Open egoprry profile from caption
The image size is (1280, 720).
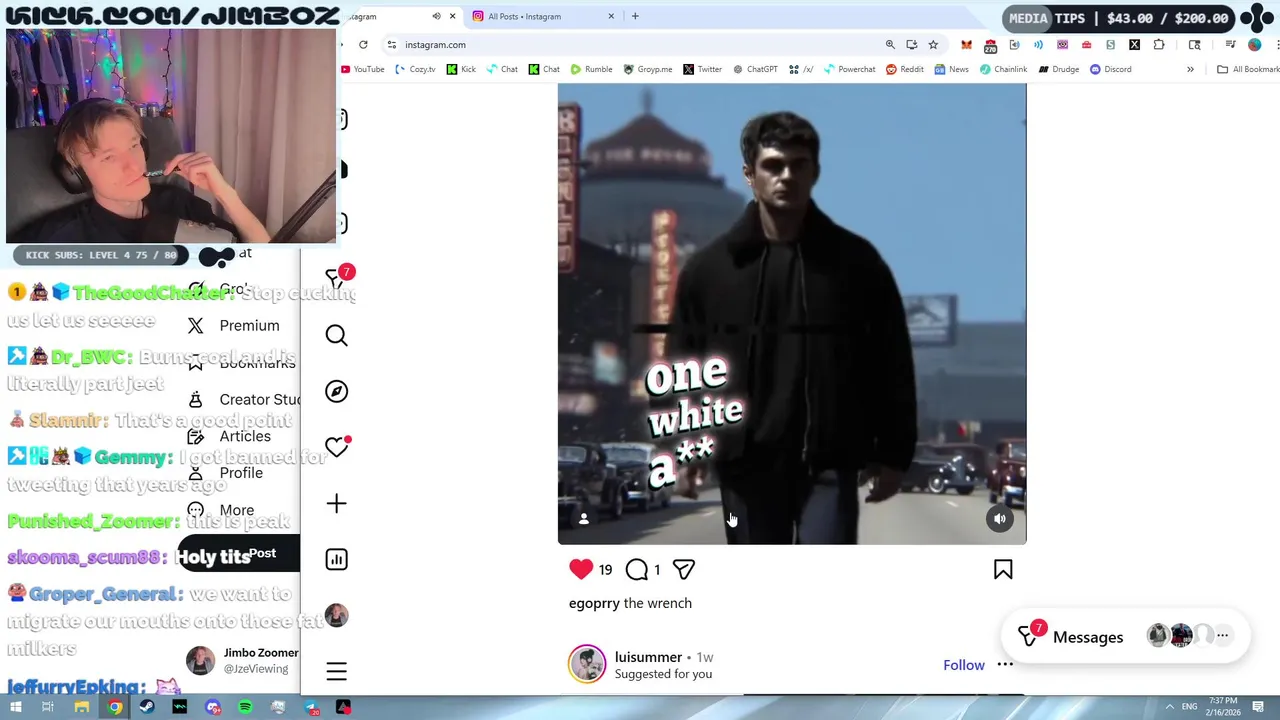tap(594, 603)
